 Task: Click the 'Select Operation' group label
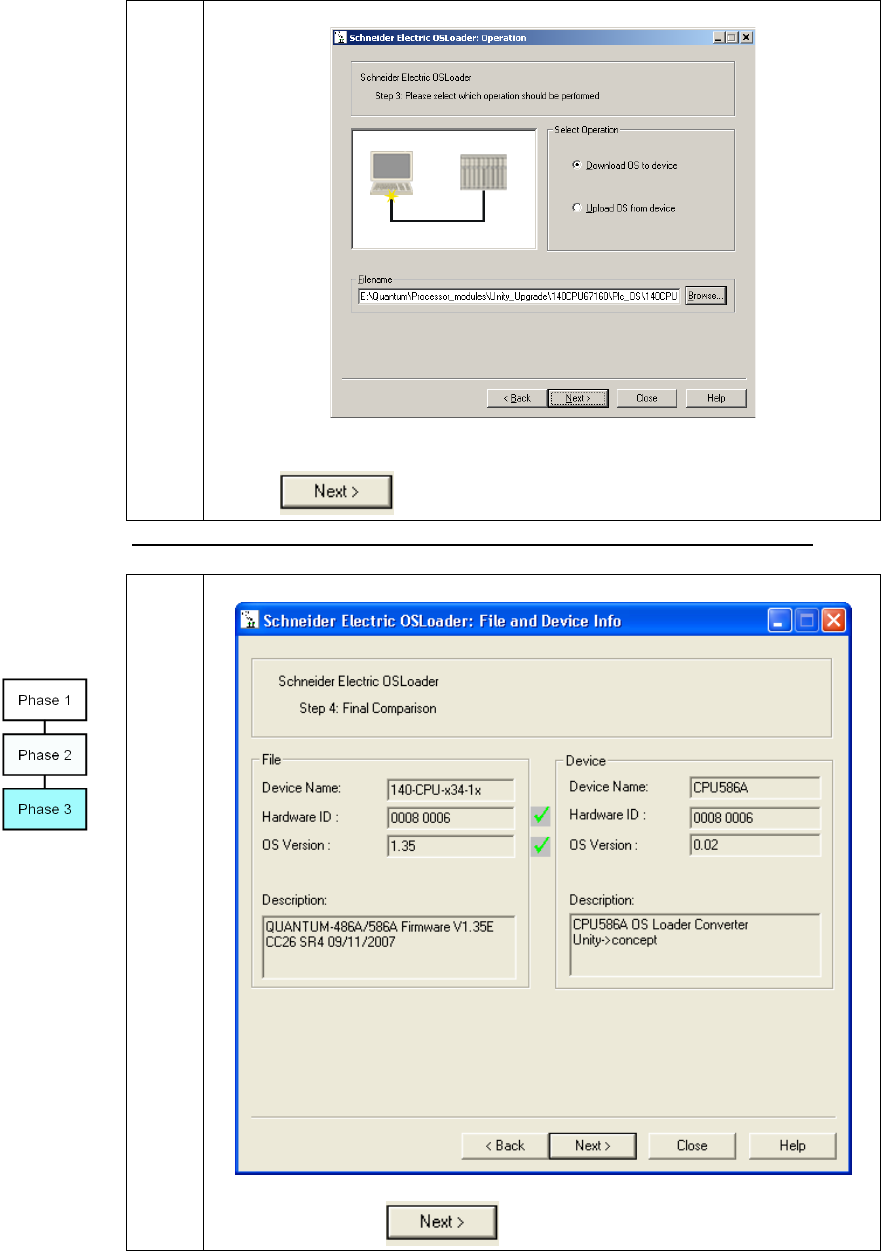pyautogui.click(x=586, y=130)
